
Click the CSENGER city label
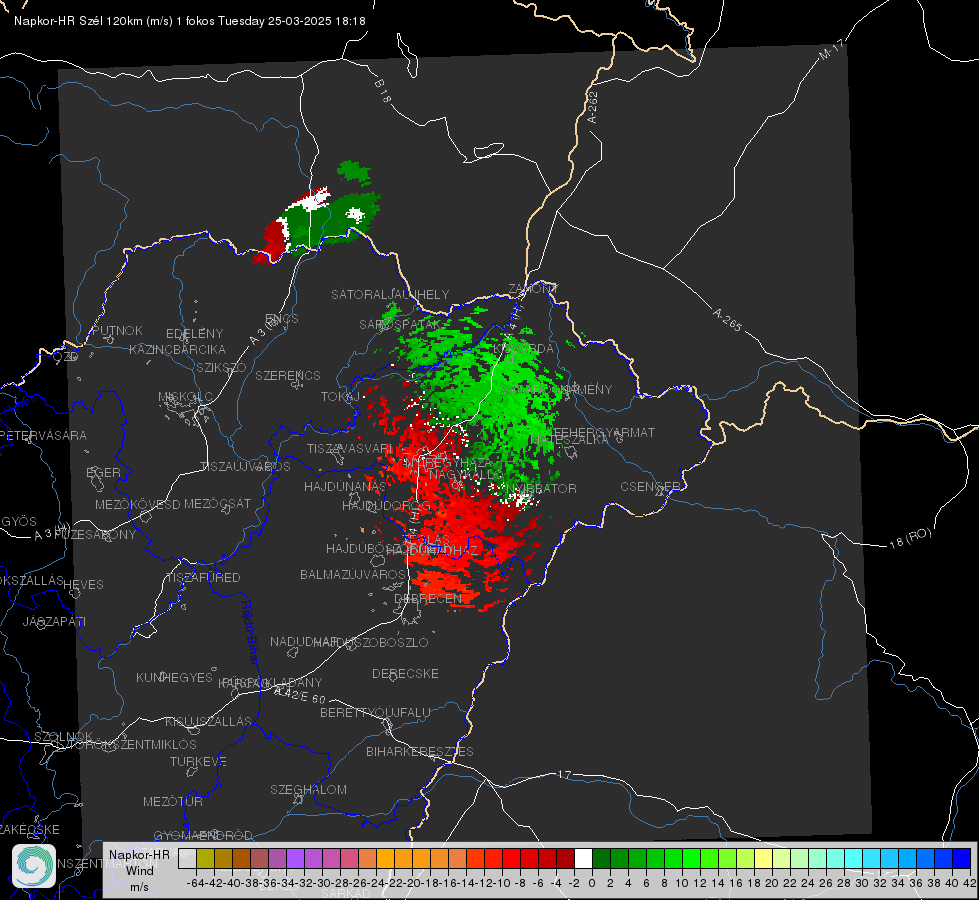pyautogui.click(x=649, y=487)
